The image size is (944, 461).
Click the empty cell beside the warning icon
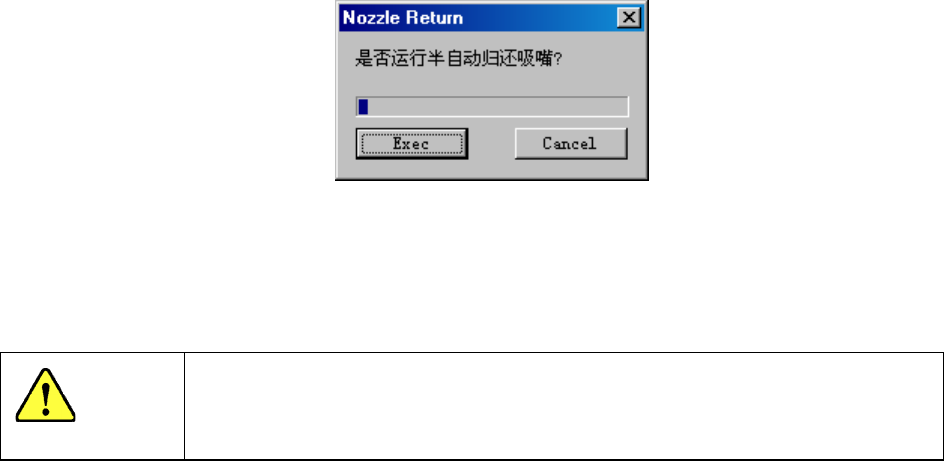tap(564, 406)
